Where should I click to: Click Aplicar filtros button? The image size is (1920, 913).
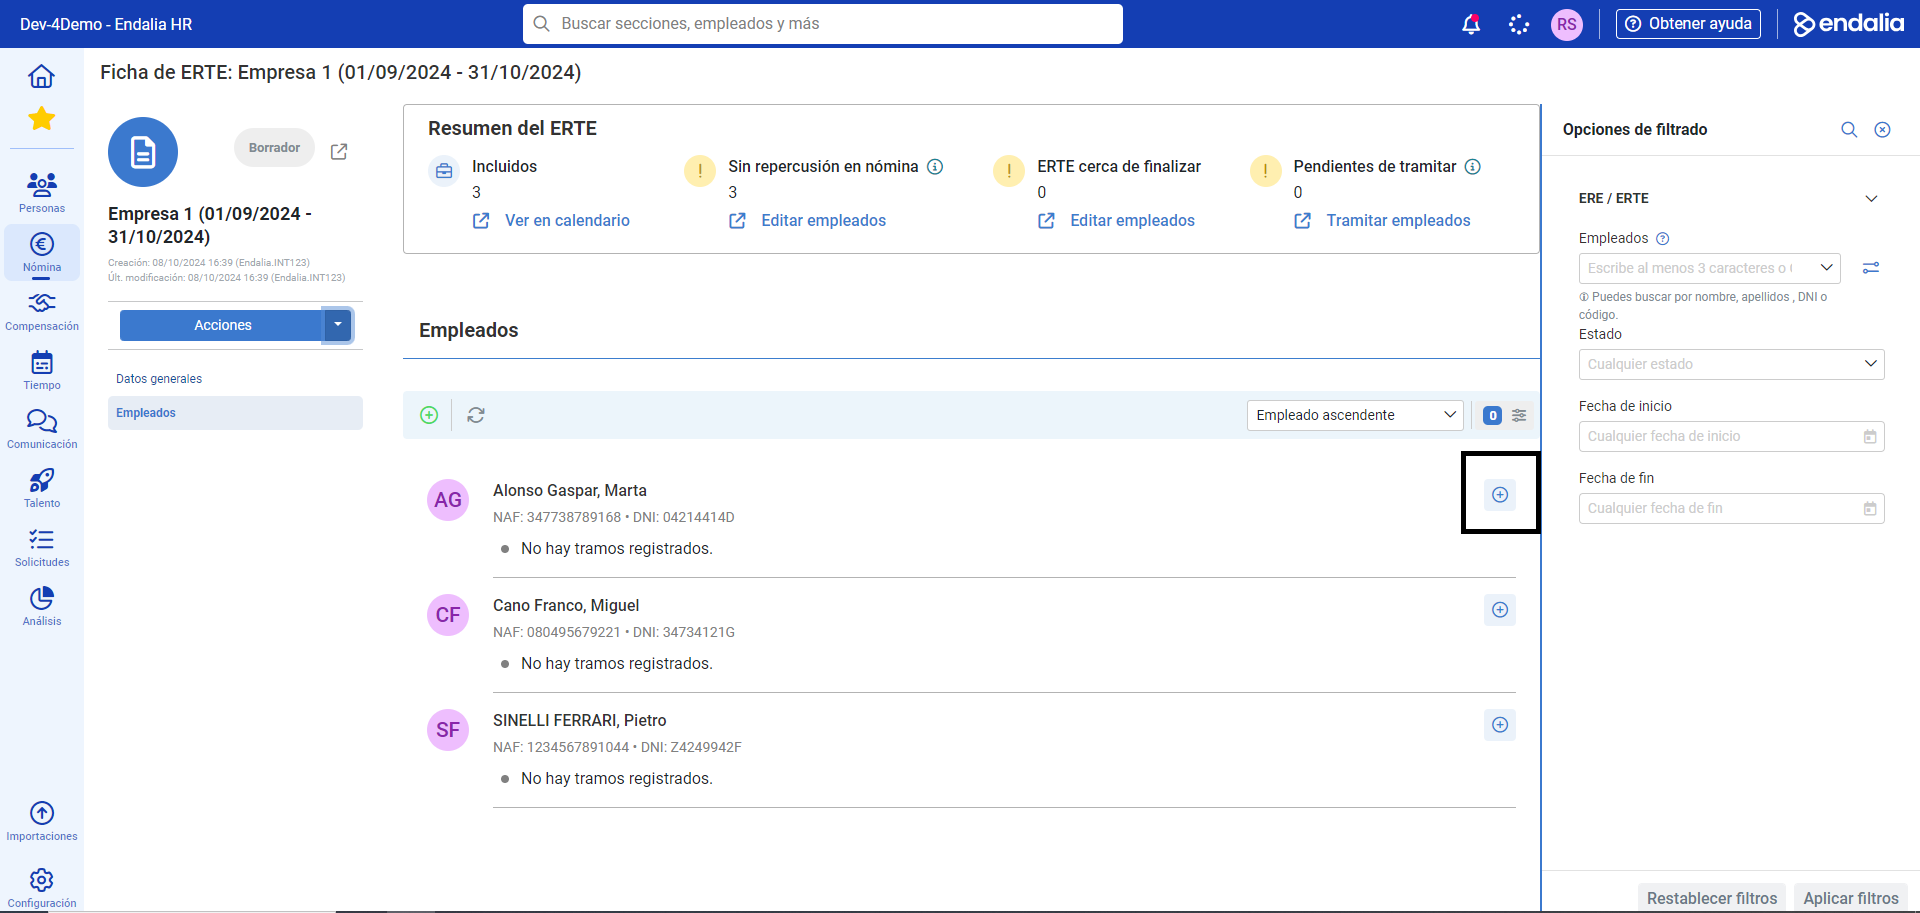coord(1851,898)
